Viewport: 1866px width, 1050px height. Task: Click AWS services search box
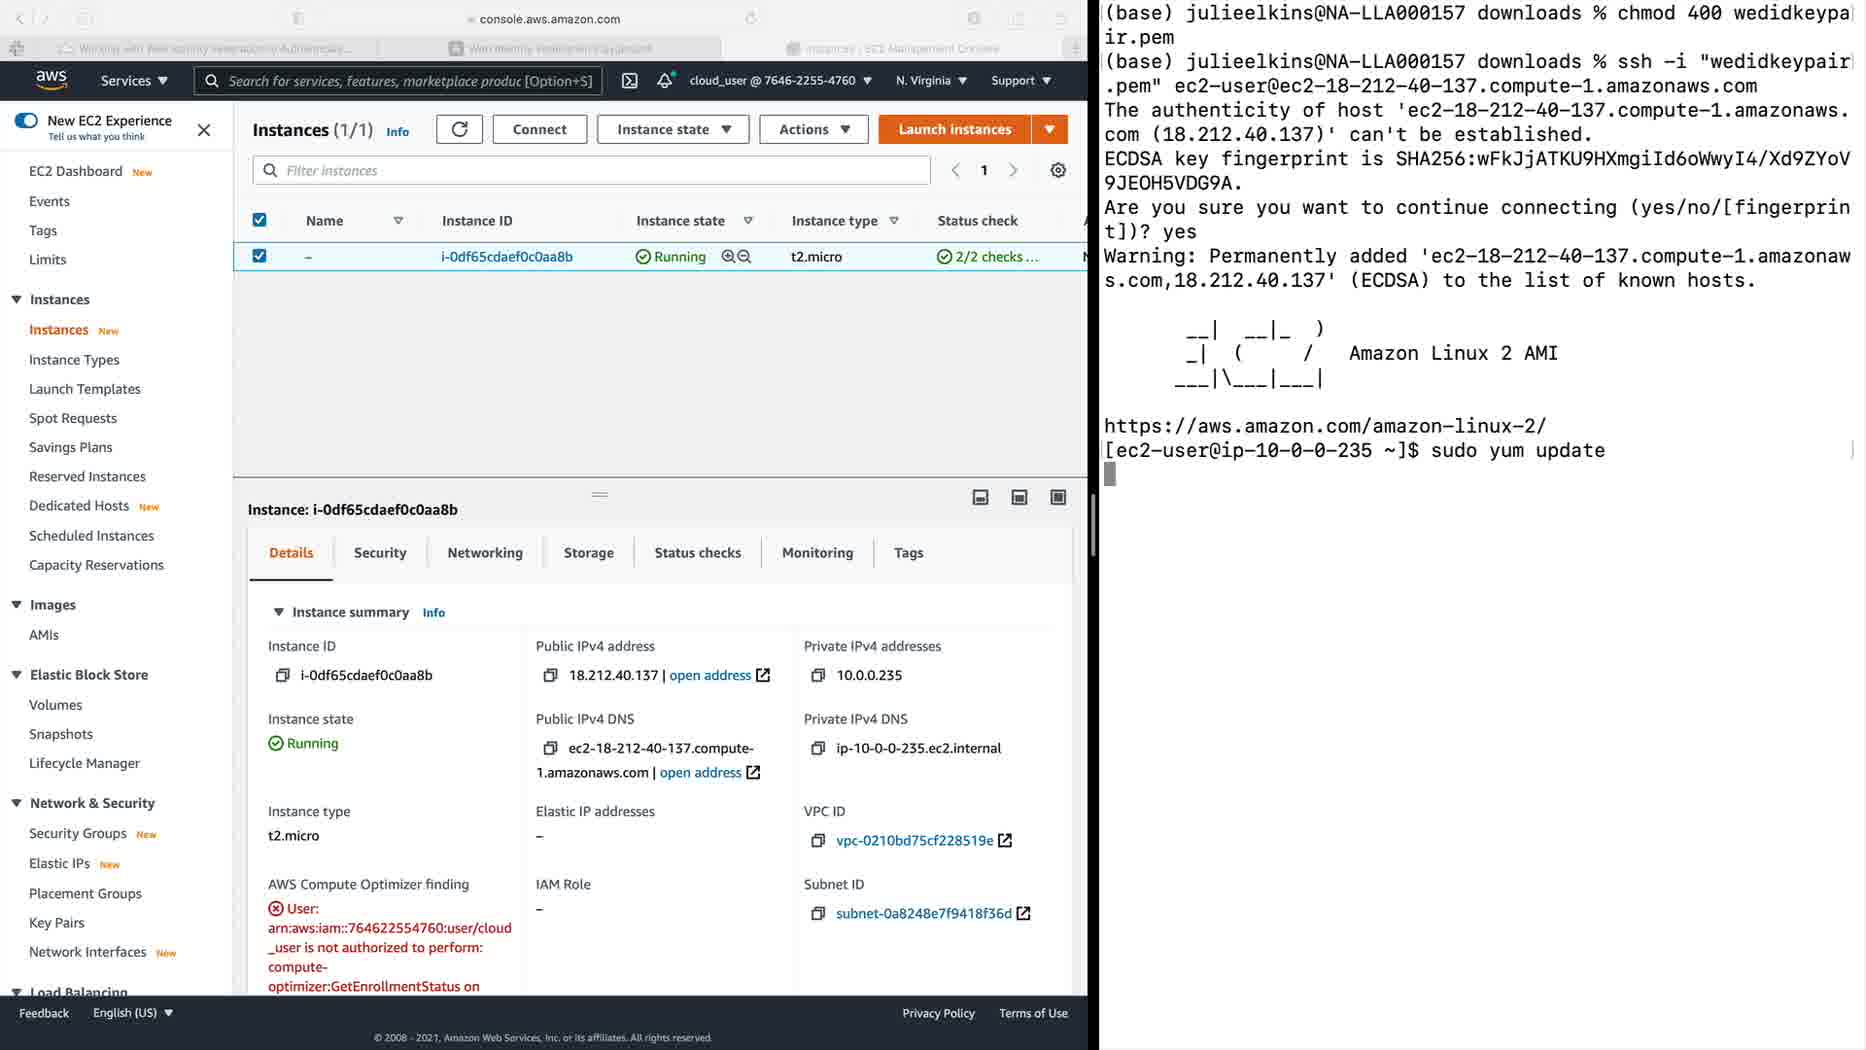(398, 80)
